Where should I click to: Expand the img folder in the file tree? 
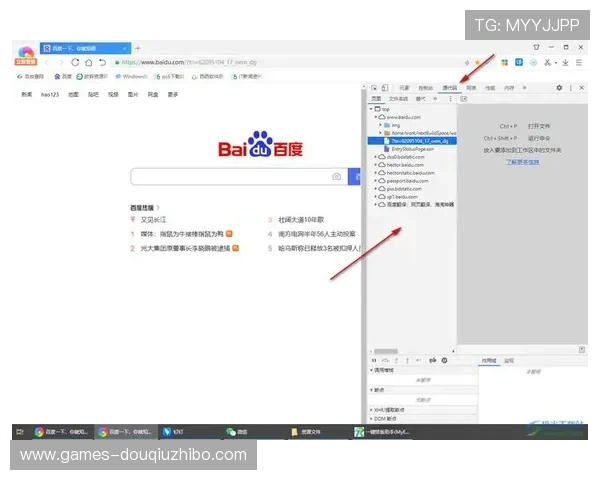(x=380, y=125)
